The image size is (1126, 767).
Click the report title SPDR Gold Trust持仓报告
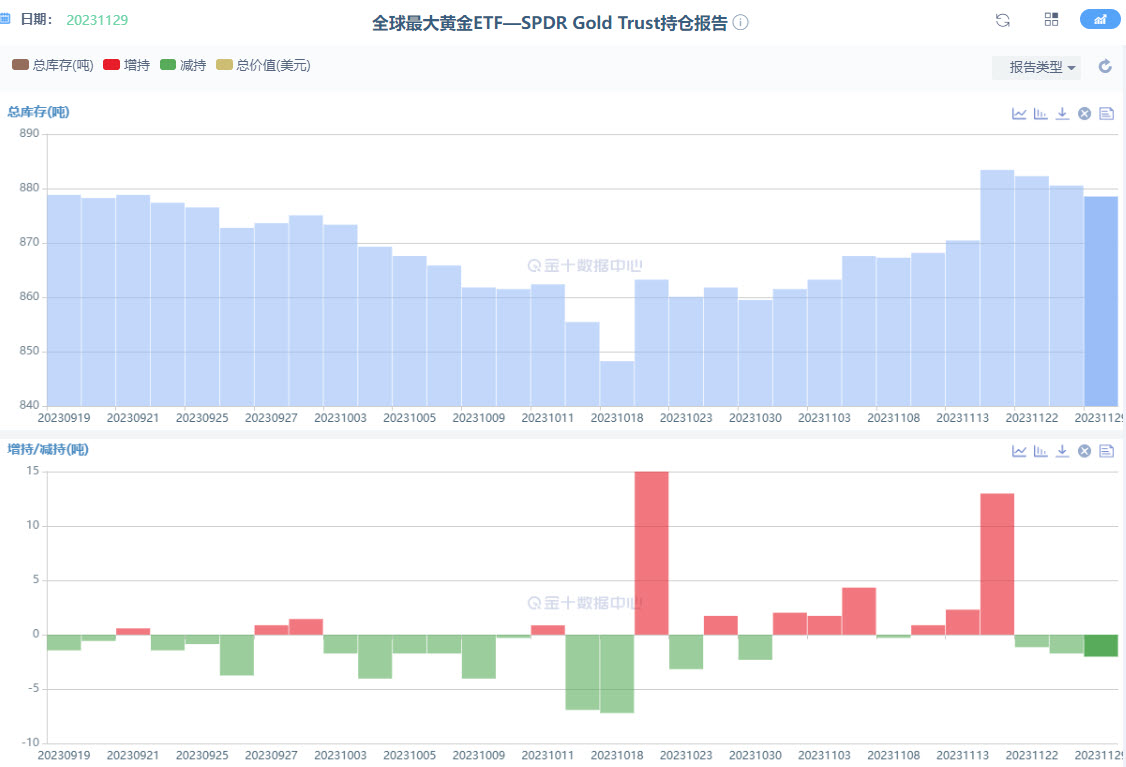tap(550, 23)
